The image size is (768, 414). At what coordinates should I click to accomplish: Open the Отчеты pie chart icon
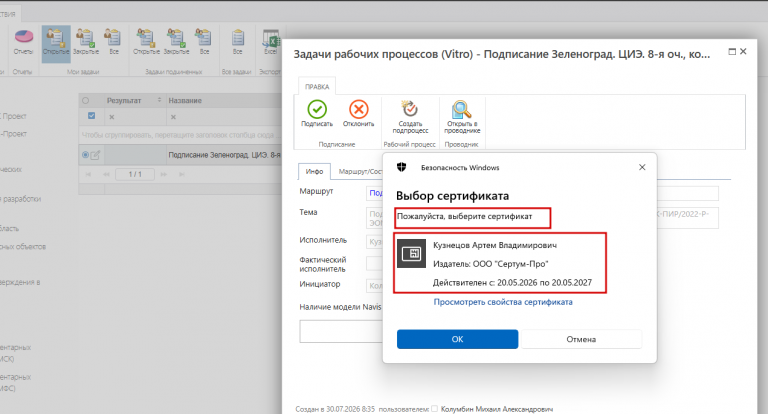point(24,37)
